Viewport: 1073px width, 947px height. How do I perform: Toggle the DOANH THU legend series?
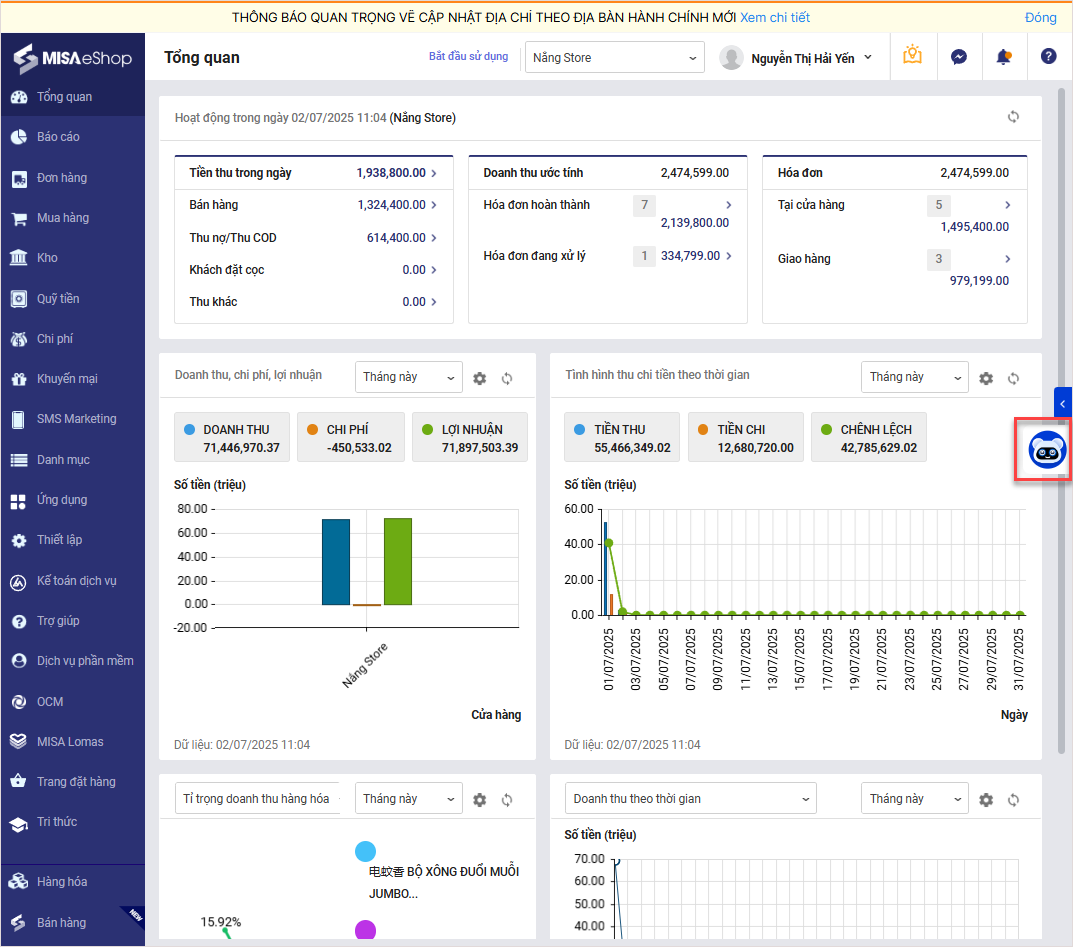point(232,438)
